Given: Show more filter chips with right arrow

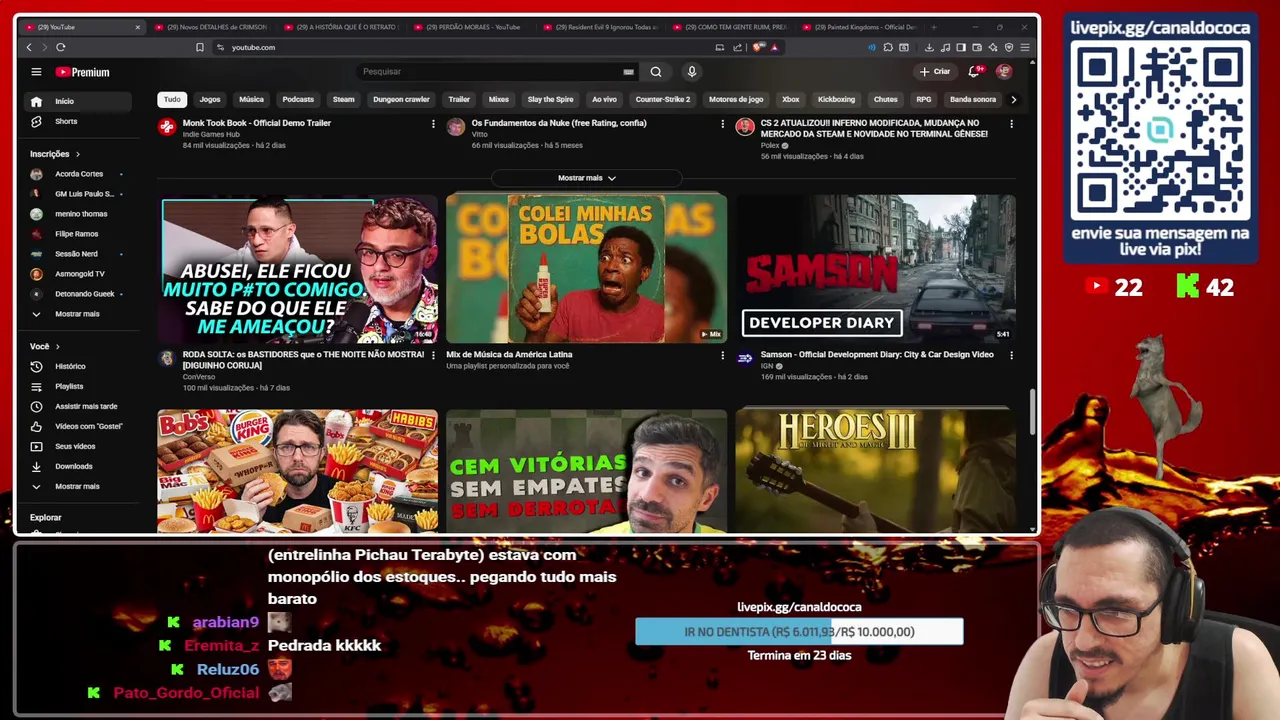Looking at the screenshot, I should tap(1013, 100).
